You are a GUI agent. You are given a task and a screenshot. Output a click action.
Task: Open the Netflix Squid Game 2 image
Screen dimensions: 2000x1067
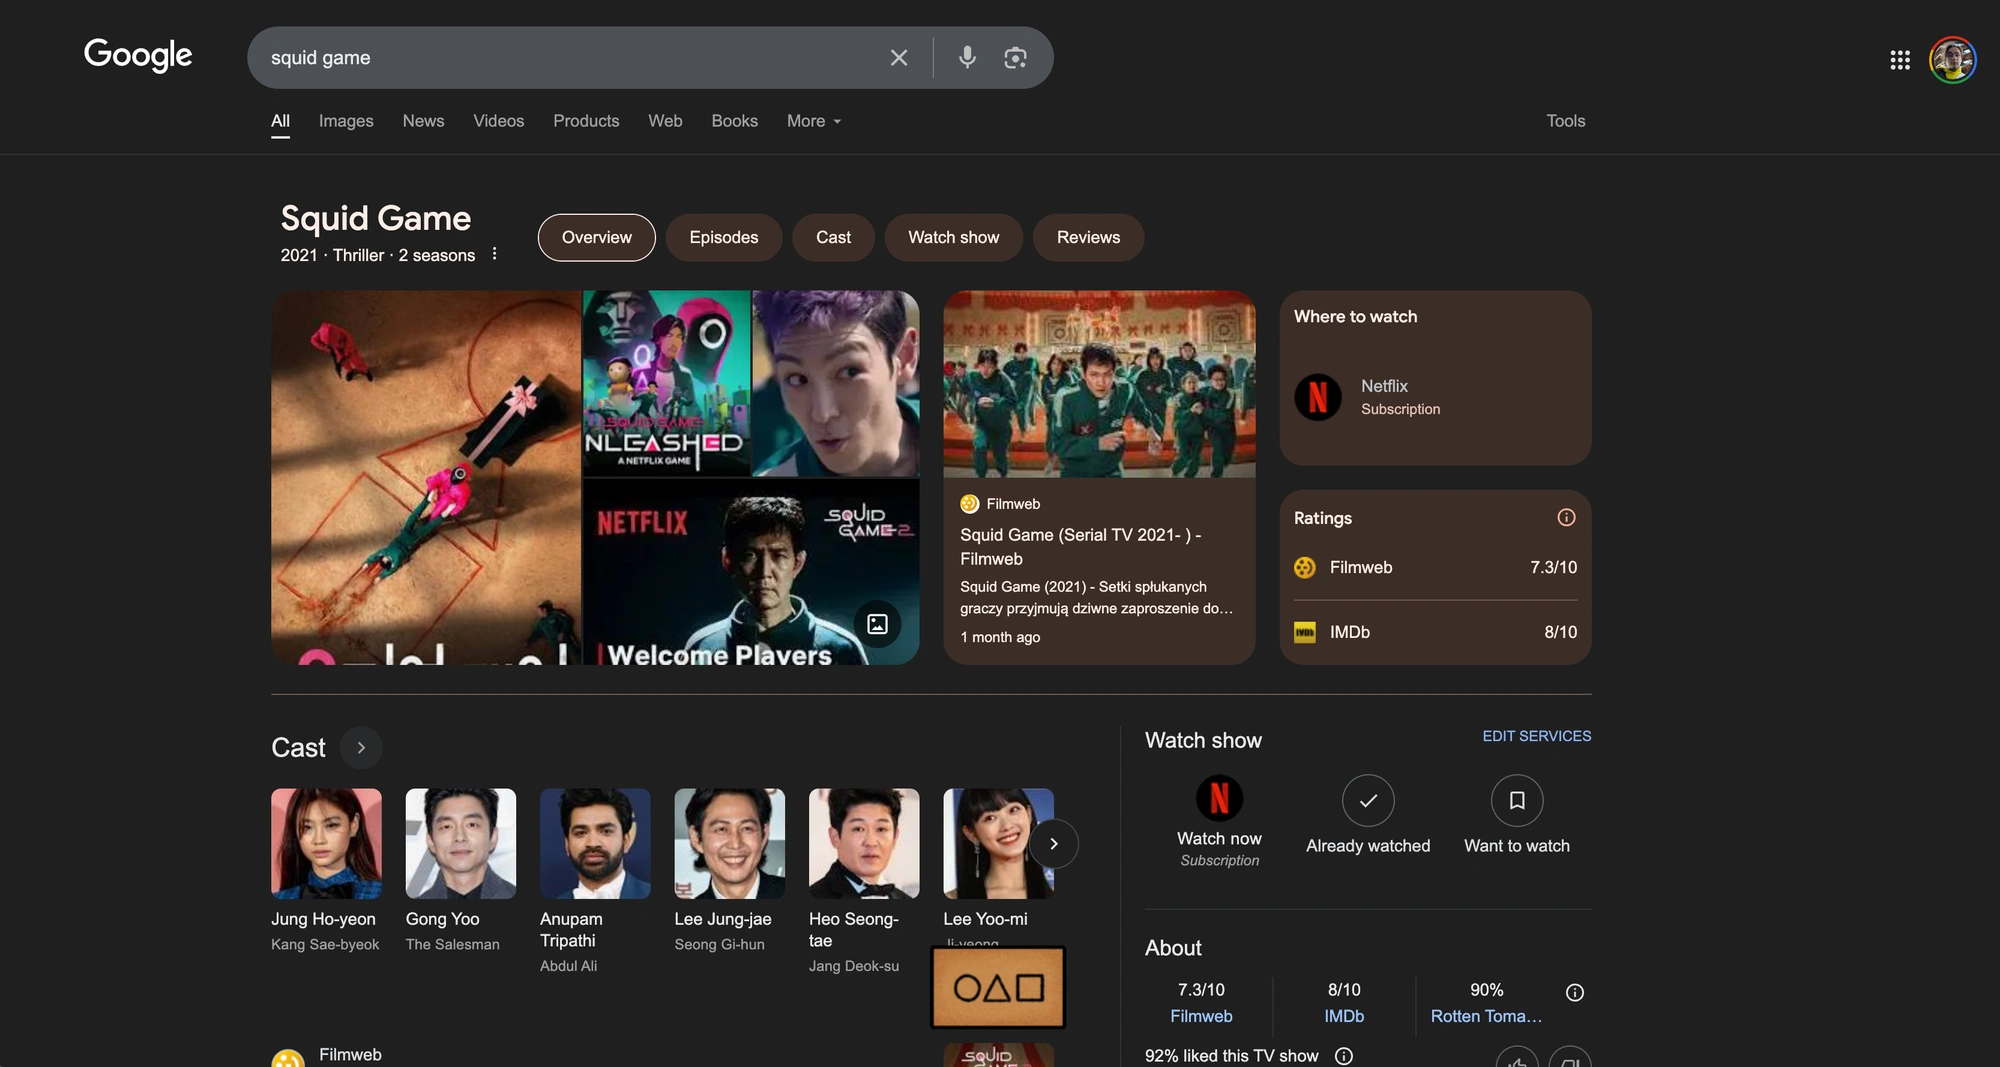click(750, 572)
